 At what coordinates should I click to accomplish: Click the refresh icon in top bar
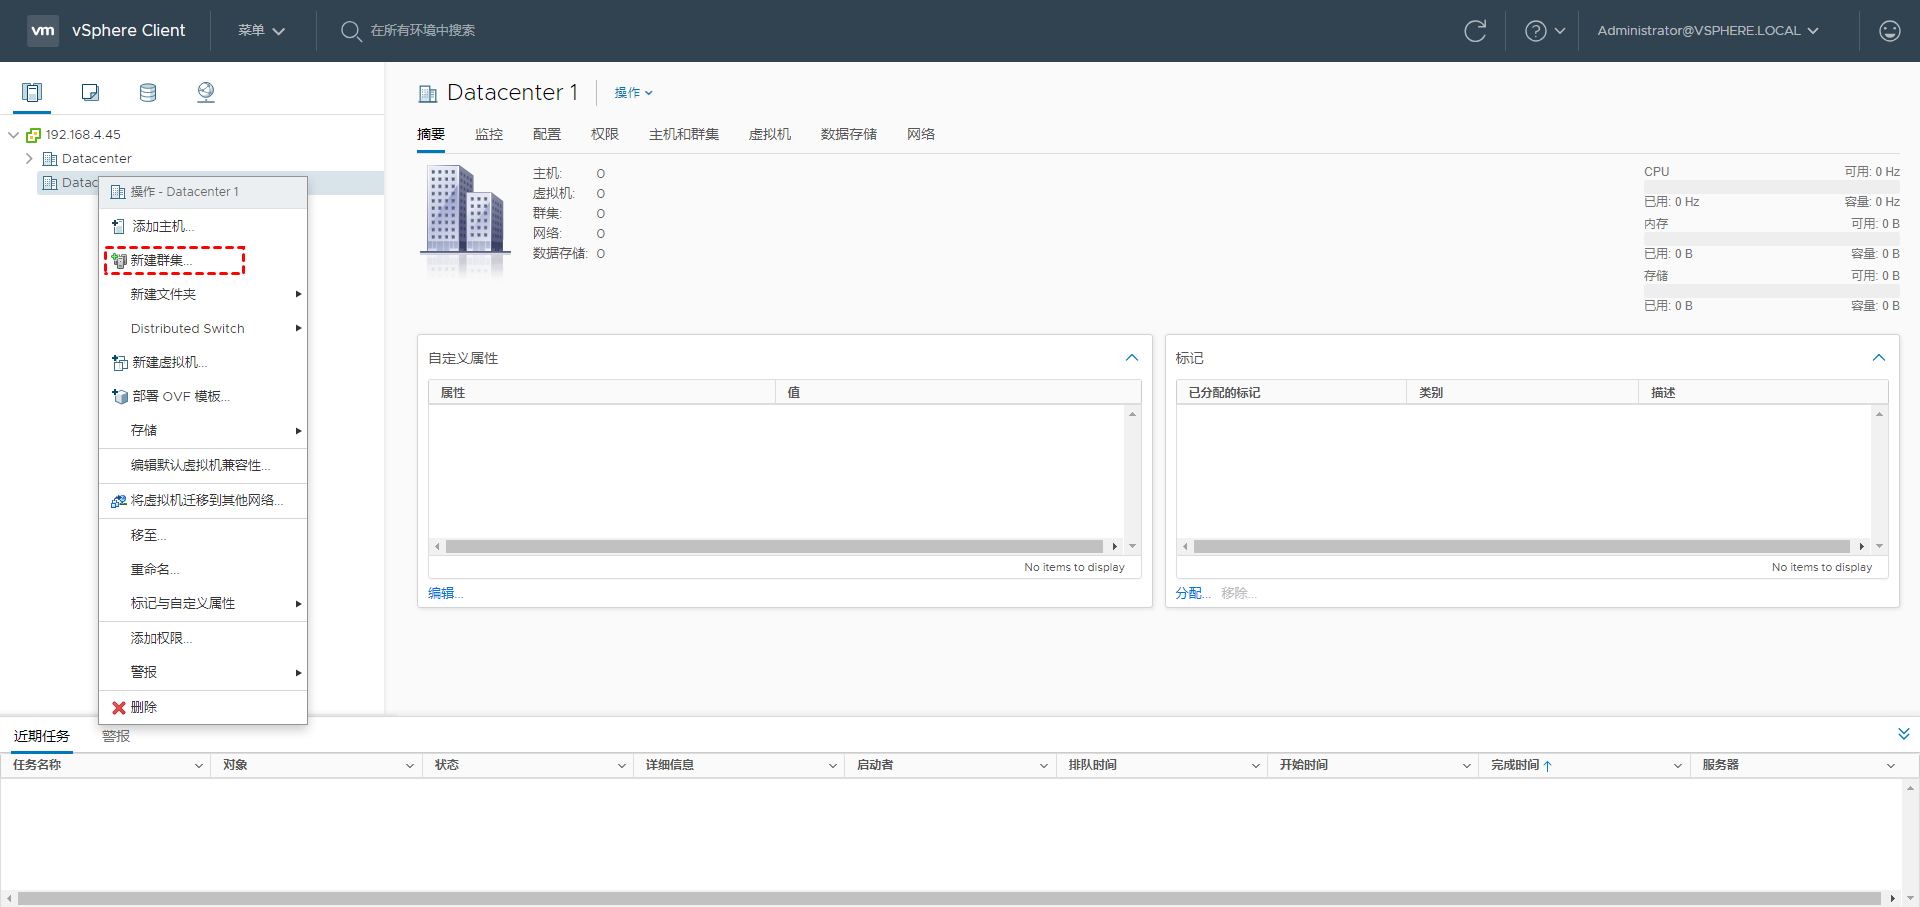[x=1475, y=31]
